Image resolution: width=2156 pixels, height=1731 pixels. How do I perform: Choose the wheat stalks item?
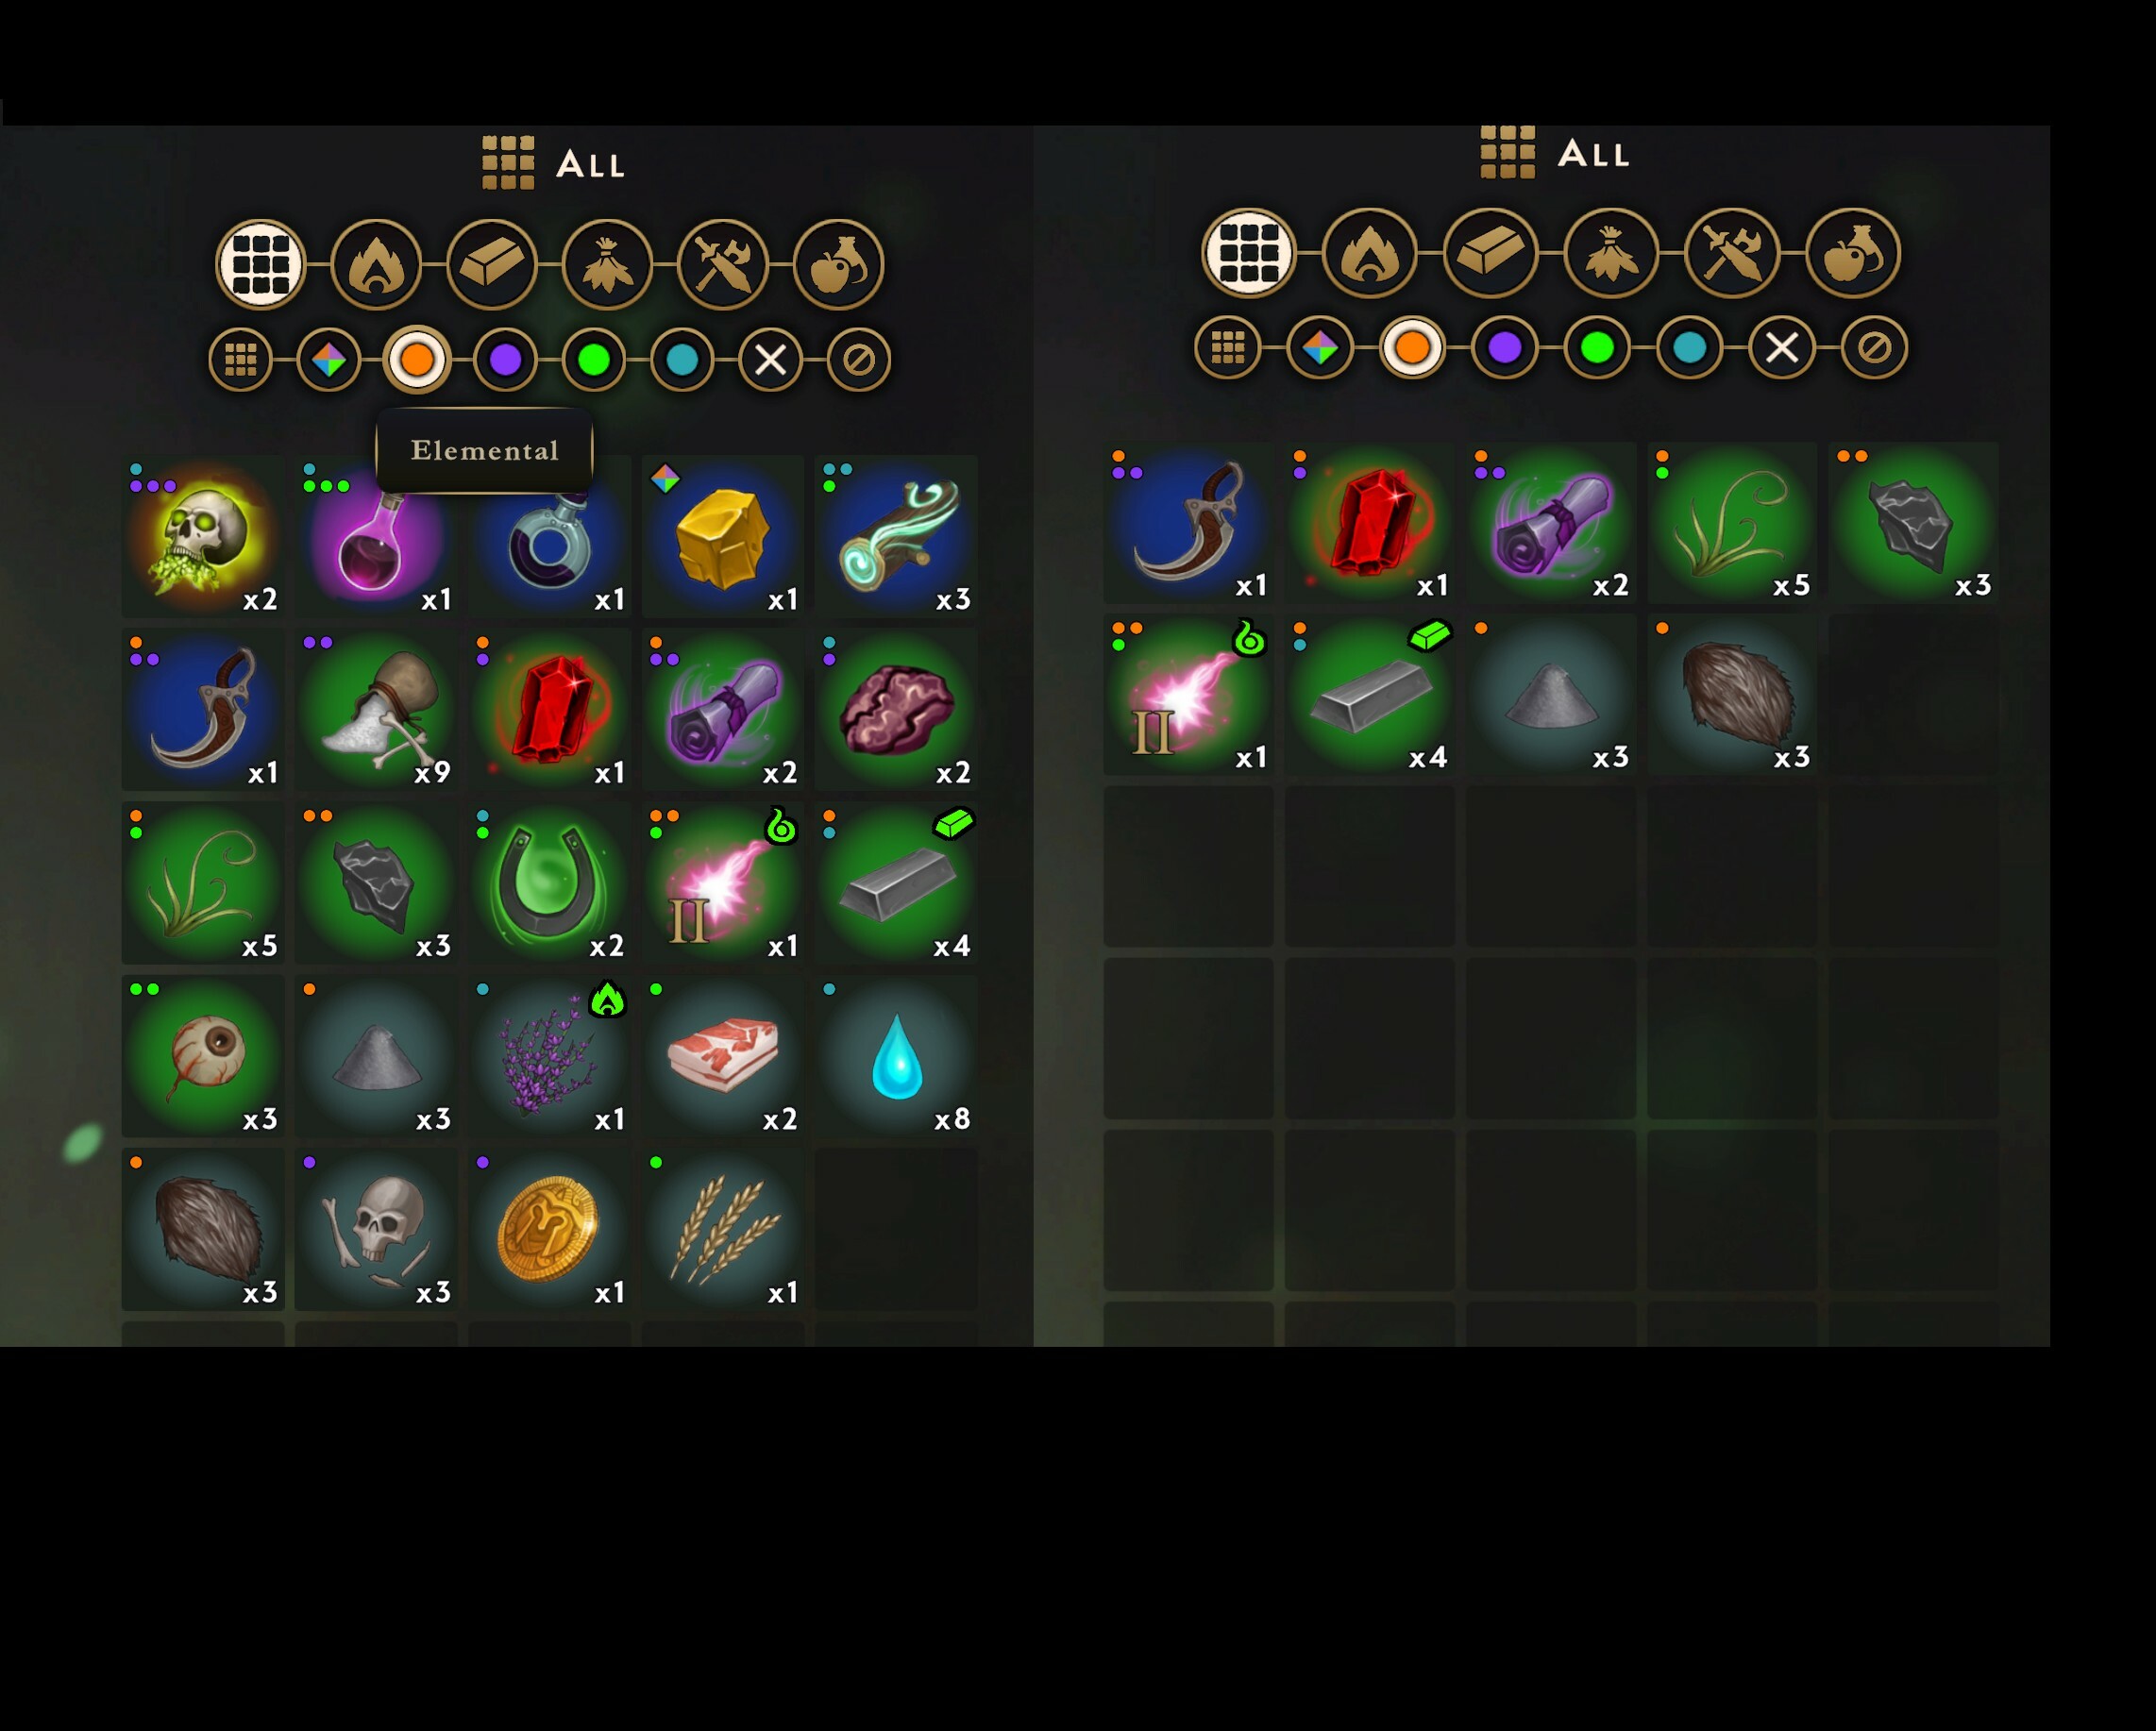coord(722,1229)
